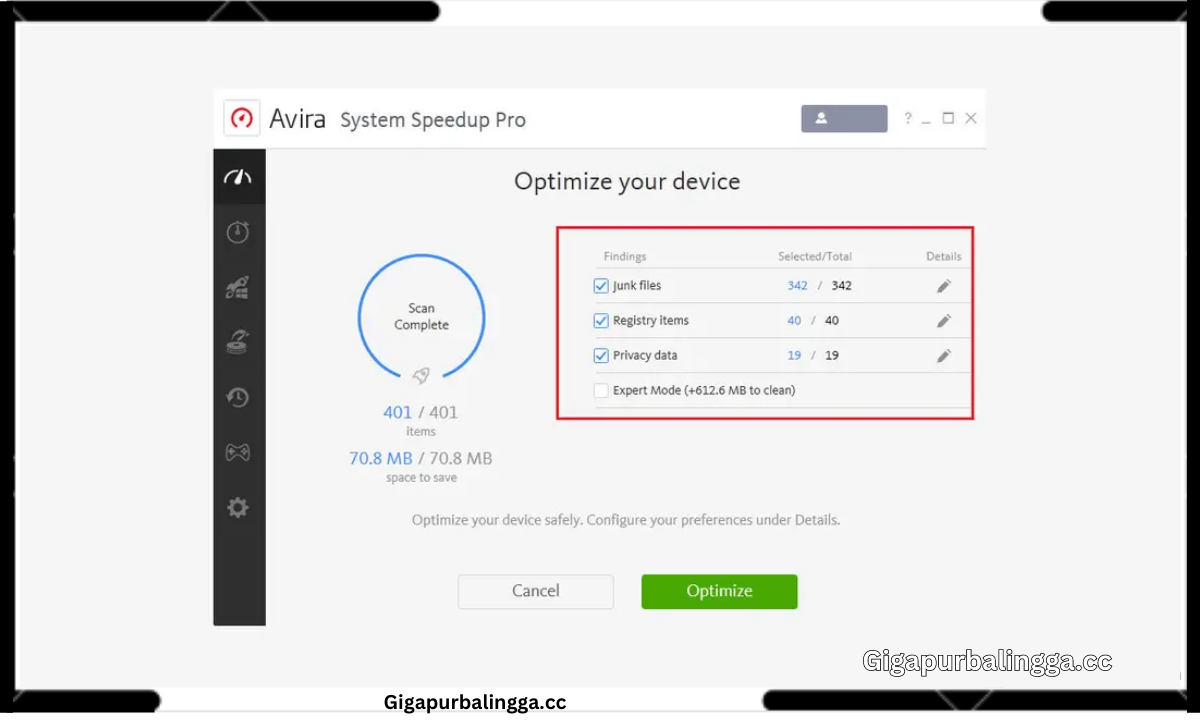The image size is (1200, 720).
Task: Open the disk cleaner sidebar icon
Action: click(238, 342)
